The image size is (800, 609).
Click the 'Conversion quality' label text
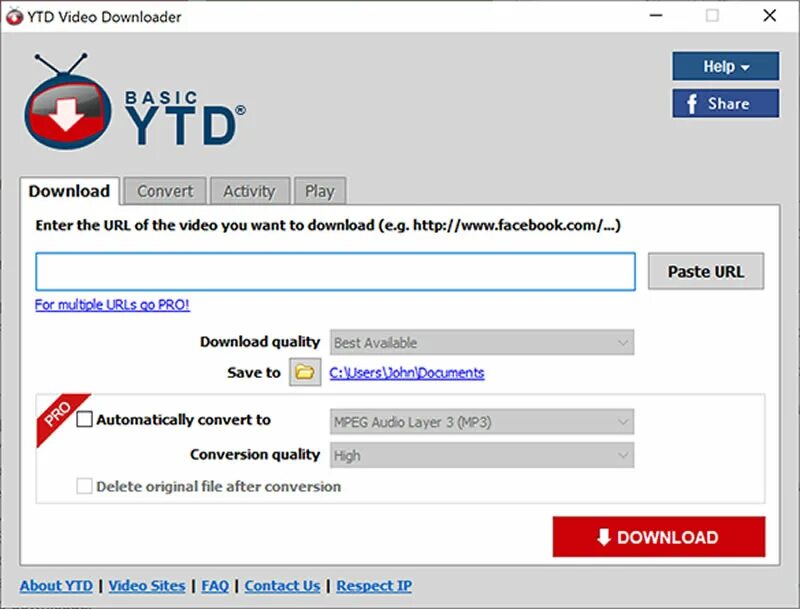click(255, 454)
